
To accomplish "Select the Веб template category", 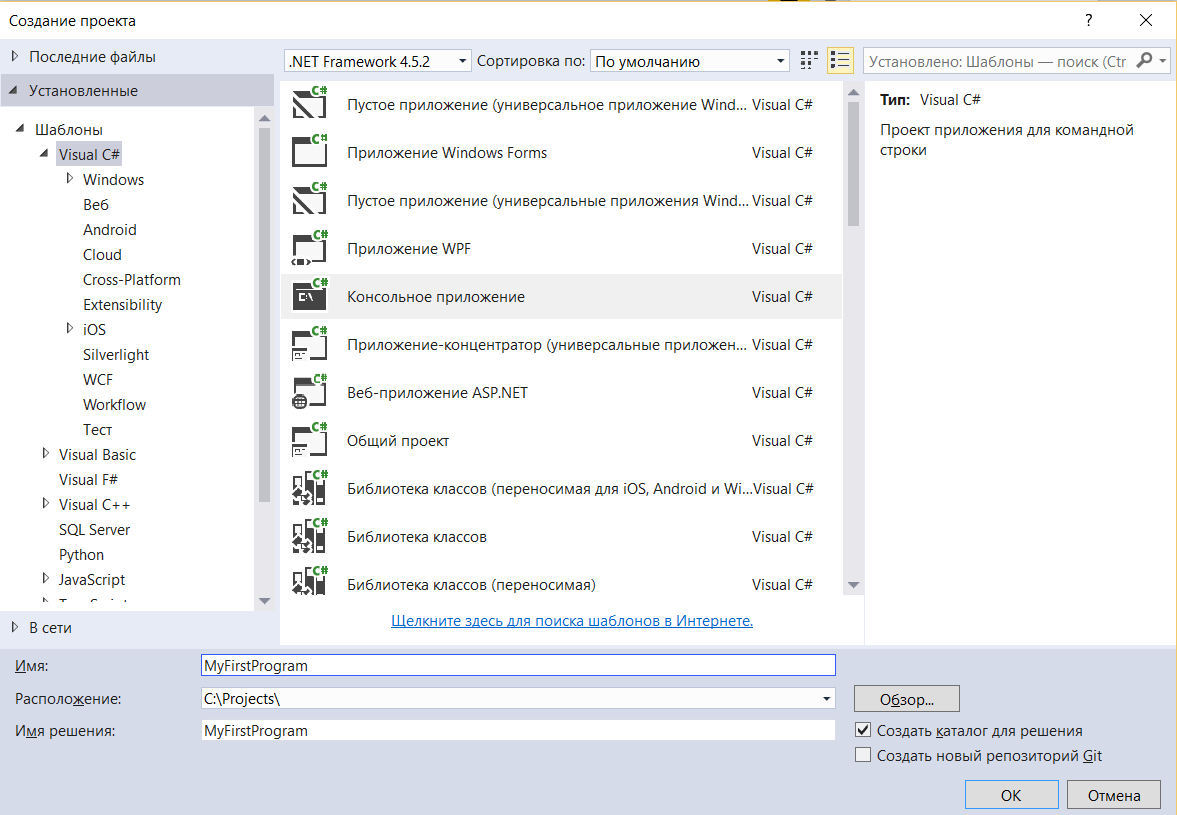I will (96, 204).
